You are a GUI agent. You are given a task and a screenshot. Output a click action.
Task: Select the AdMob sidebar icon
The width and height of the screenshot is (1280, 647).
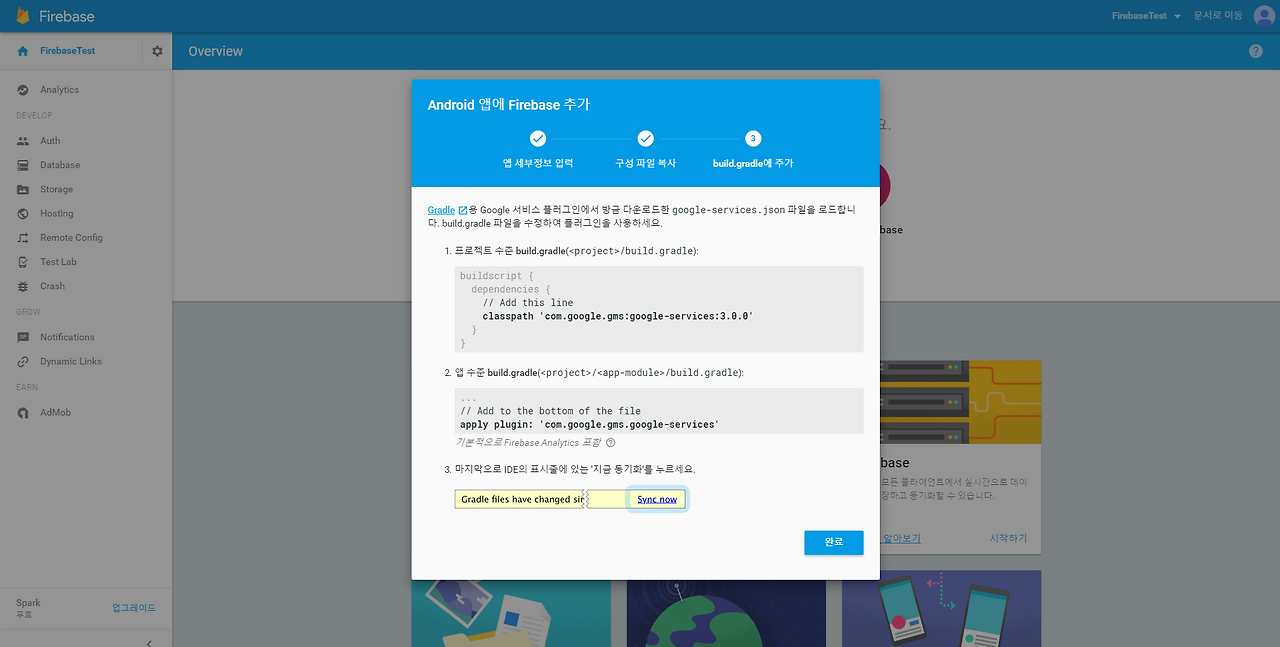(22, 413)
